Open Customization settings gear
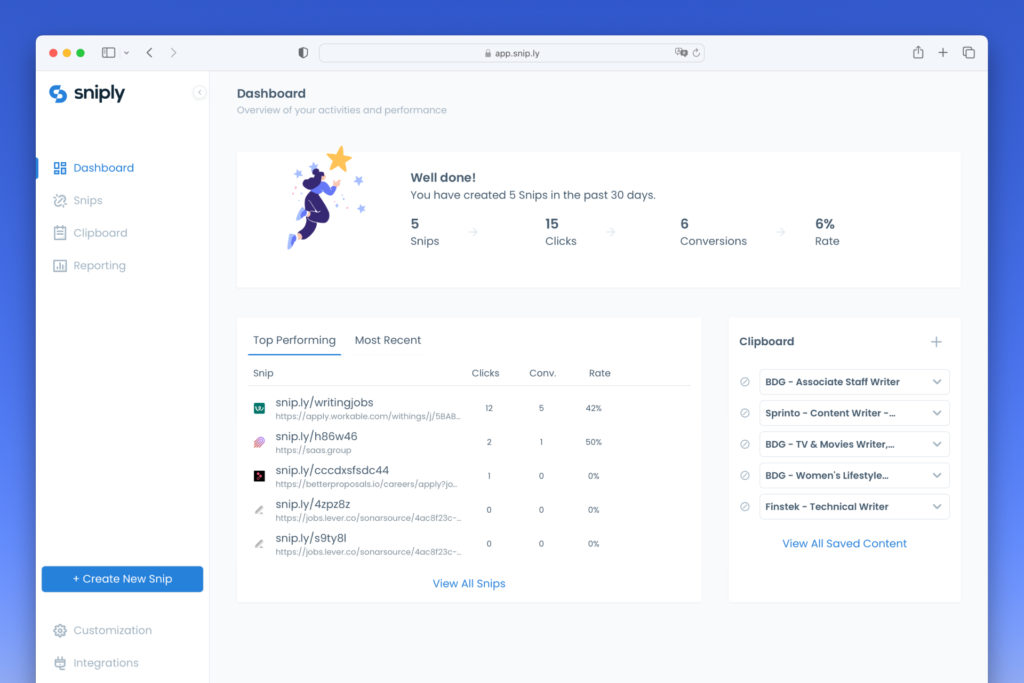Image resolution: width=1024 pixels, height=683 pixels. click(60, 631)
